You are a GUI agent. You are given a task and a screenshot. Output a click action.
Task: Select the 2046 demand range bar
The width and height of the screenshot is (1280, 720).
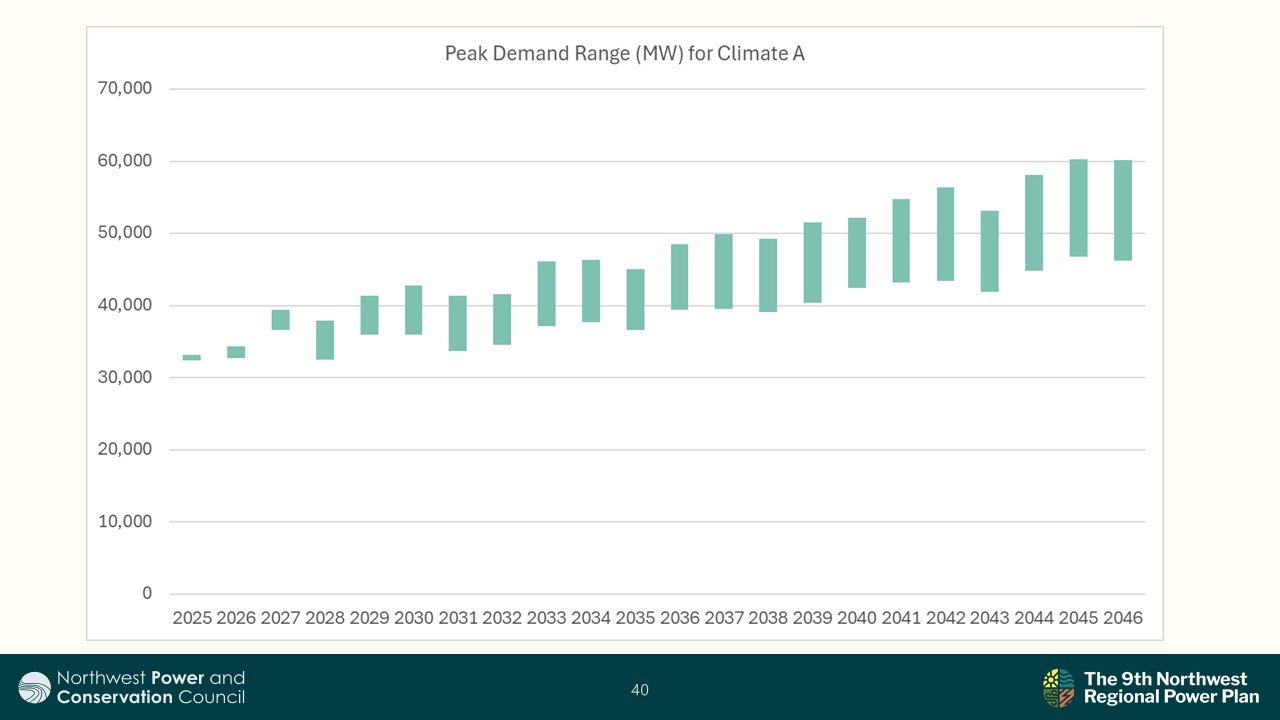coord(1122,210)
